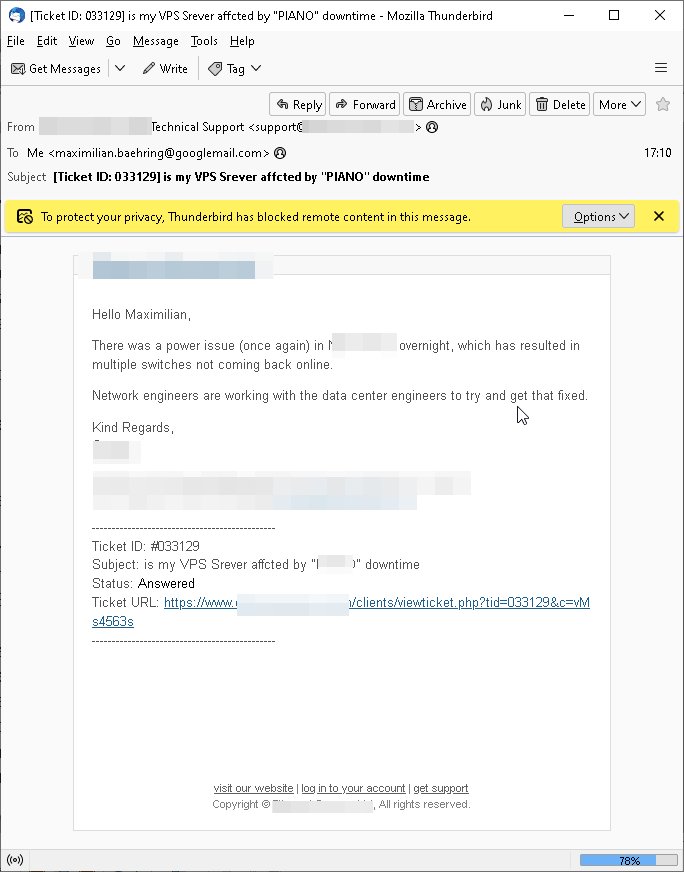
Task: Open the Thunderbird hamburger app menu
Action: point(660,69)
